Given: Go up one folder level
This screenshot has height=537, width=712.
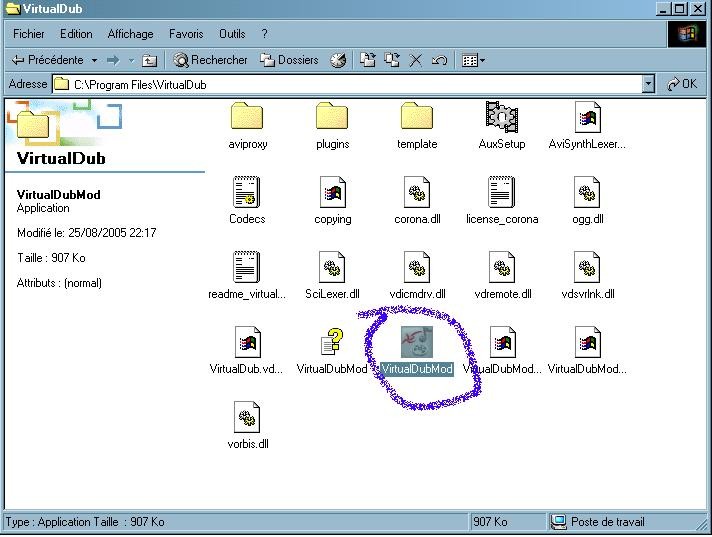Looking at the screenshot, I should tap(149, 60).
